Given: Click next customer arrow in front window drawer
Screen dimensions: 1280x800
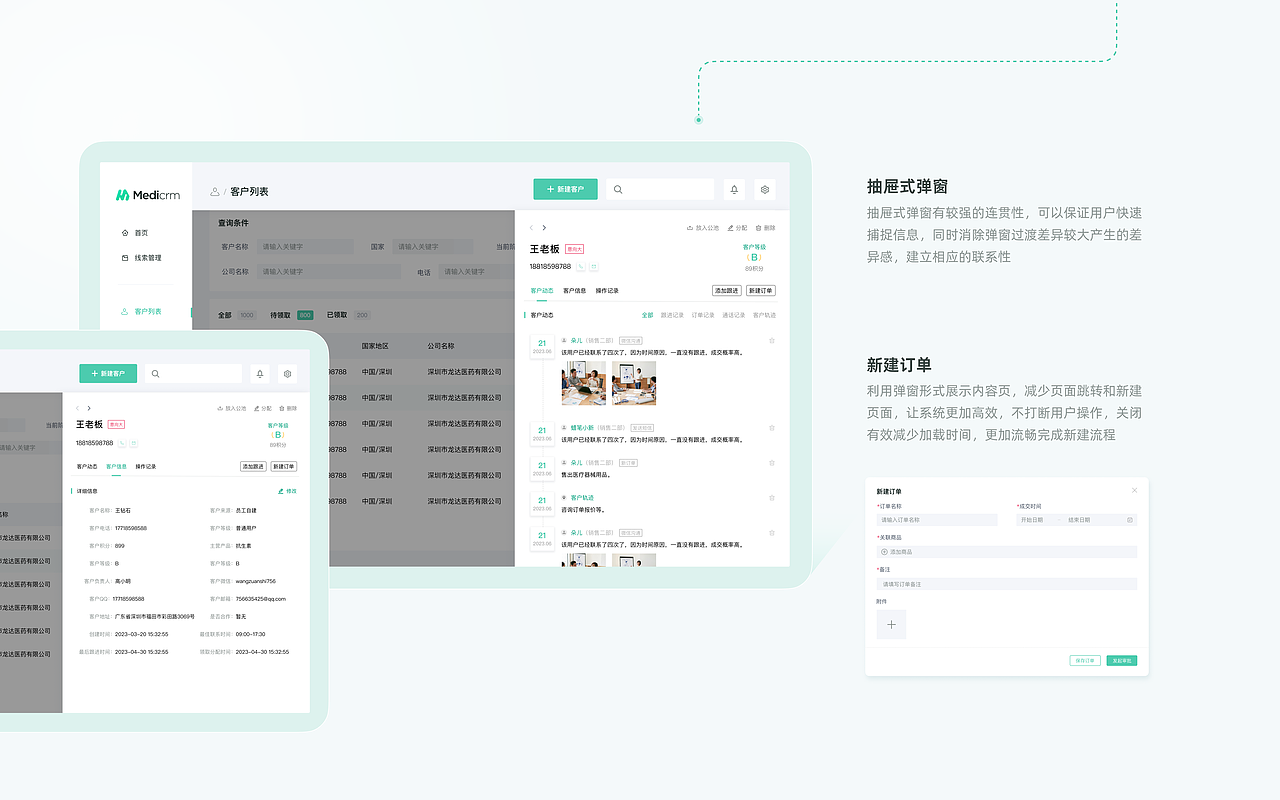Looking at the screenshot, I should [x=89, y=408].
